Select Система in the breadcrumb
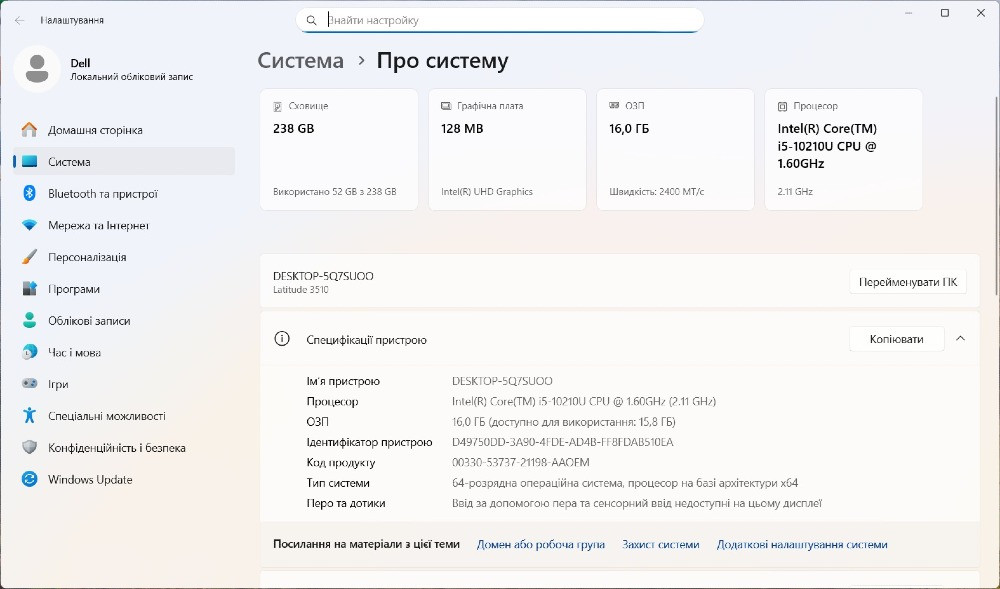 coord(300,61)
